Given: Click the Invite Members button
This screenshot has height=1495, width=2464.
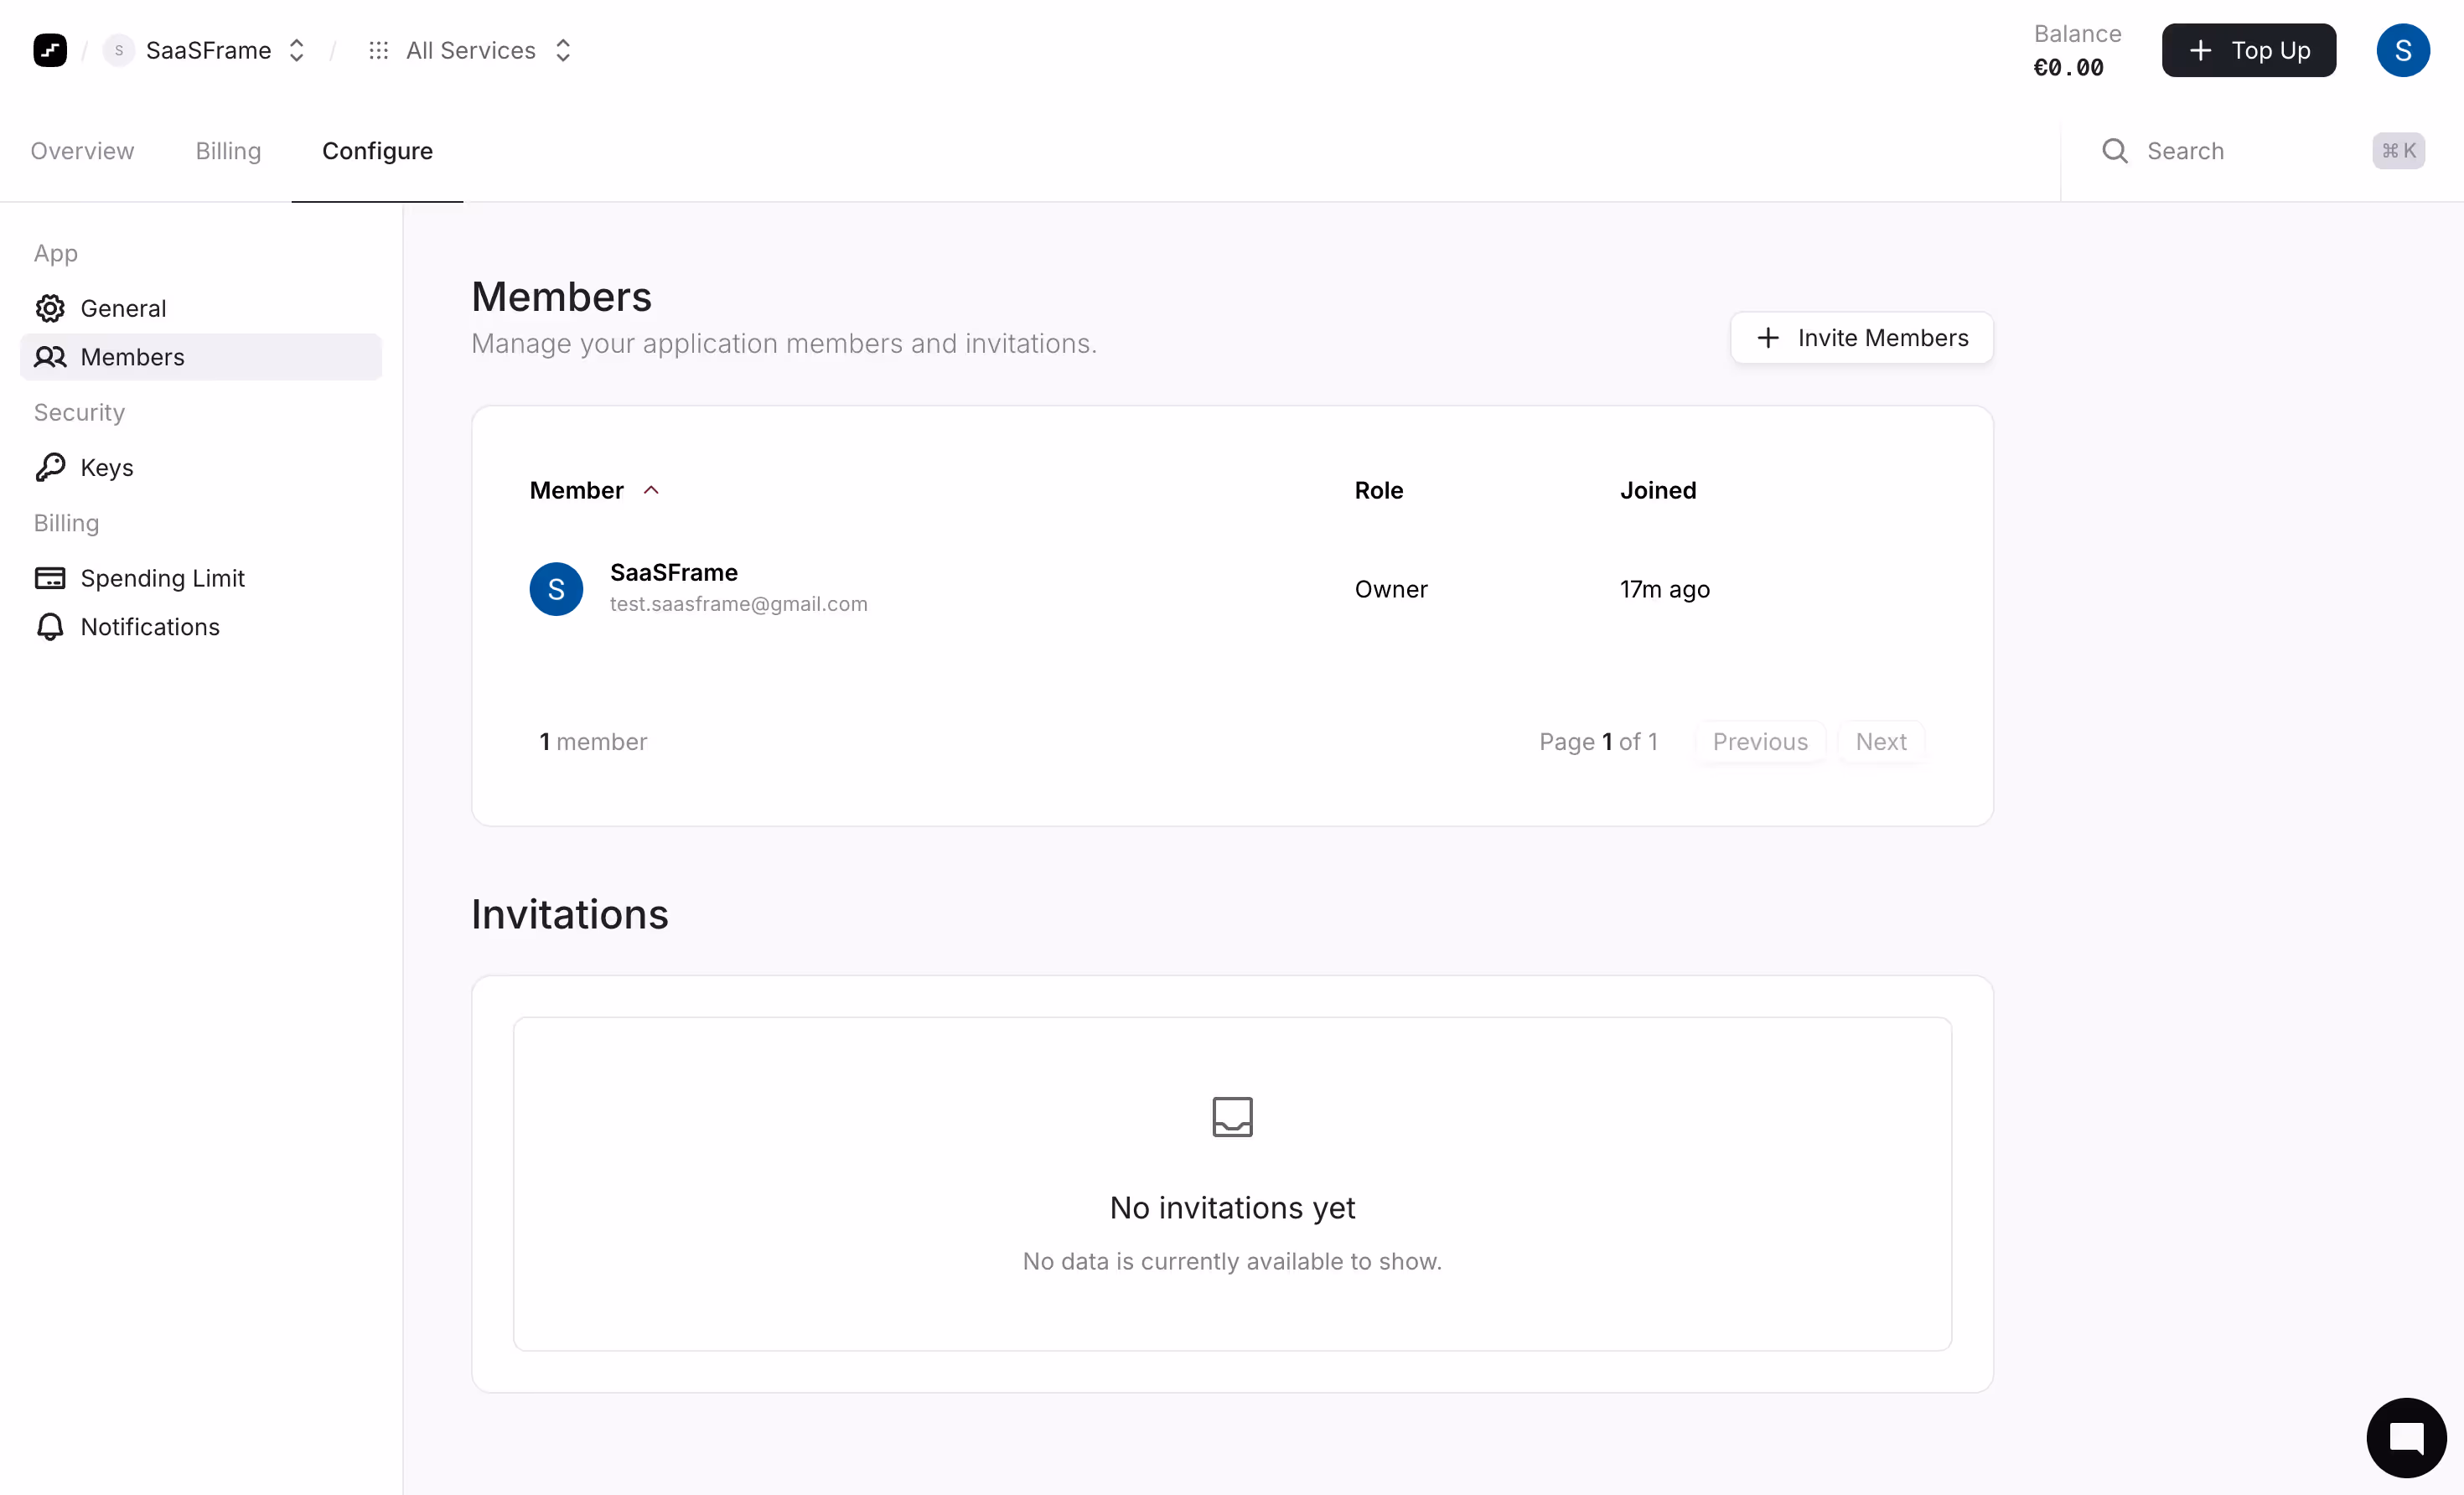Looking at the screenshot, I should (x=1861, y=338).
